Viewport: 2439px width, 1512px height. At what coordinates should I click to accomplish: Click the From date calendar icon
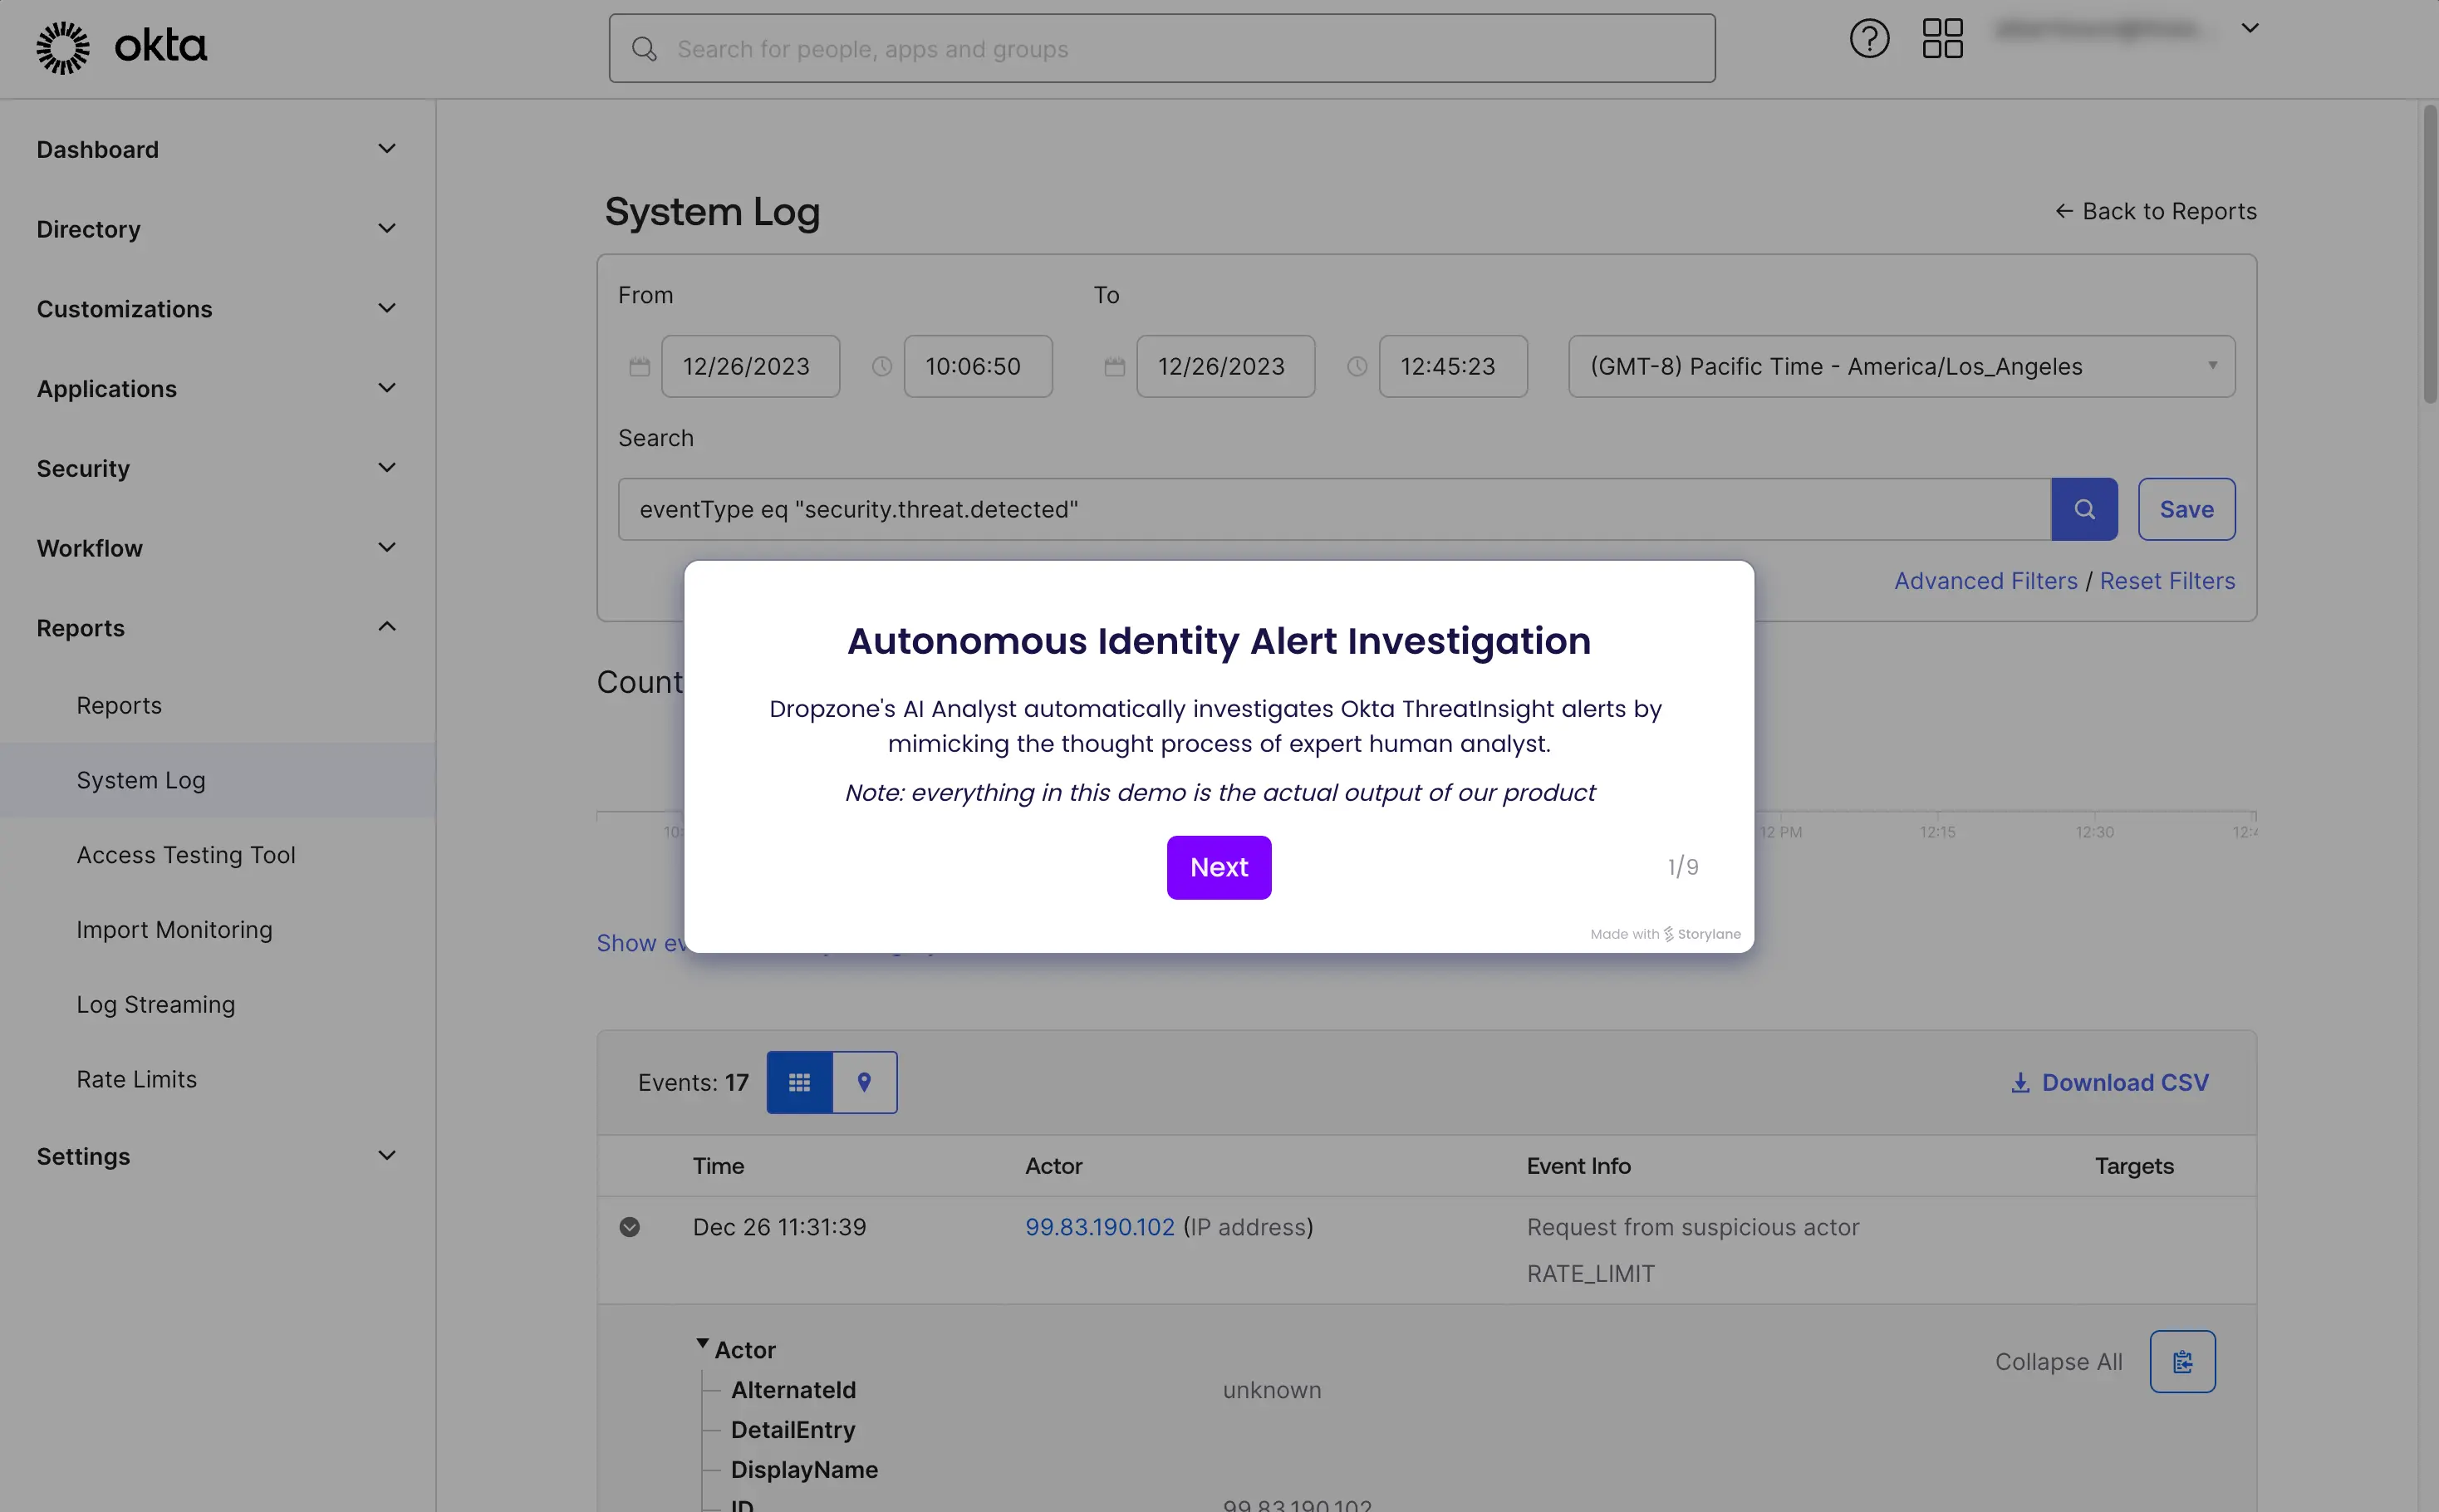pos(639,367)
